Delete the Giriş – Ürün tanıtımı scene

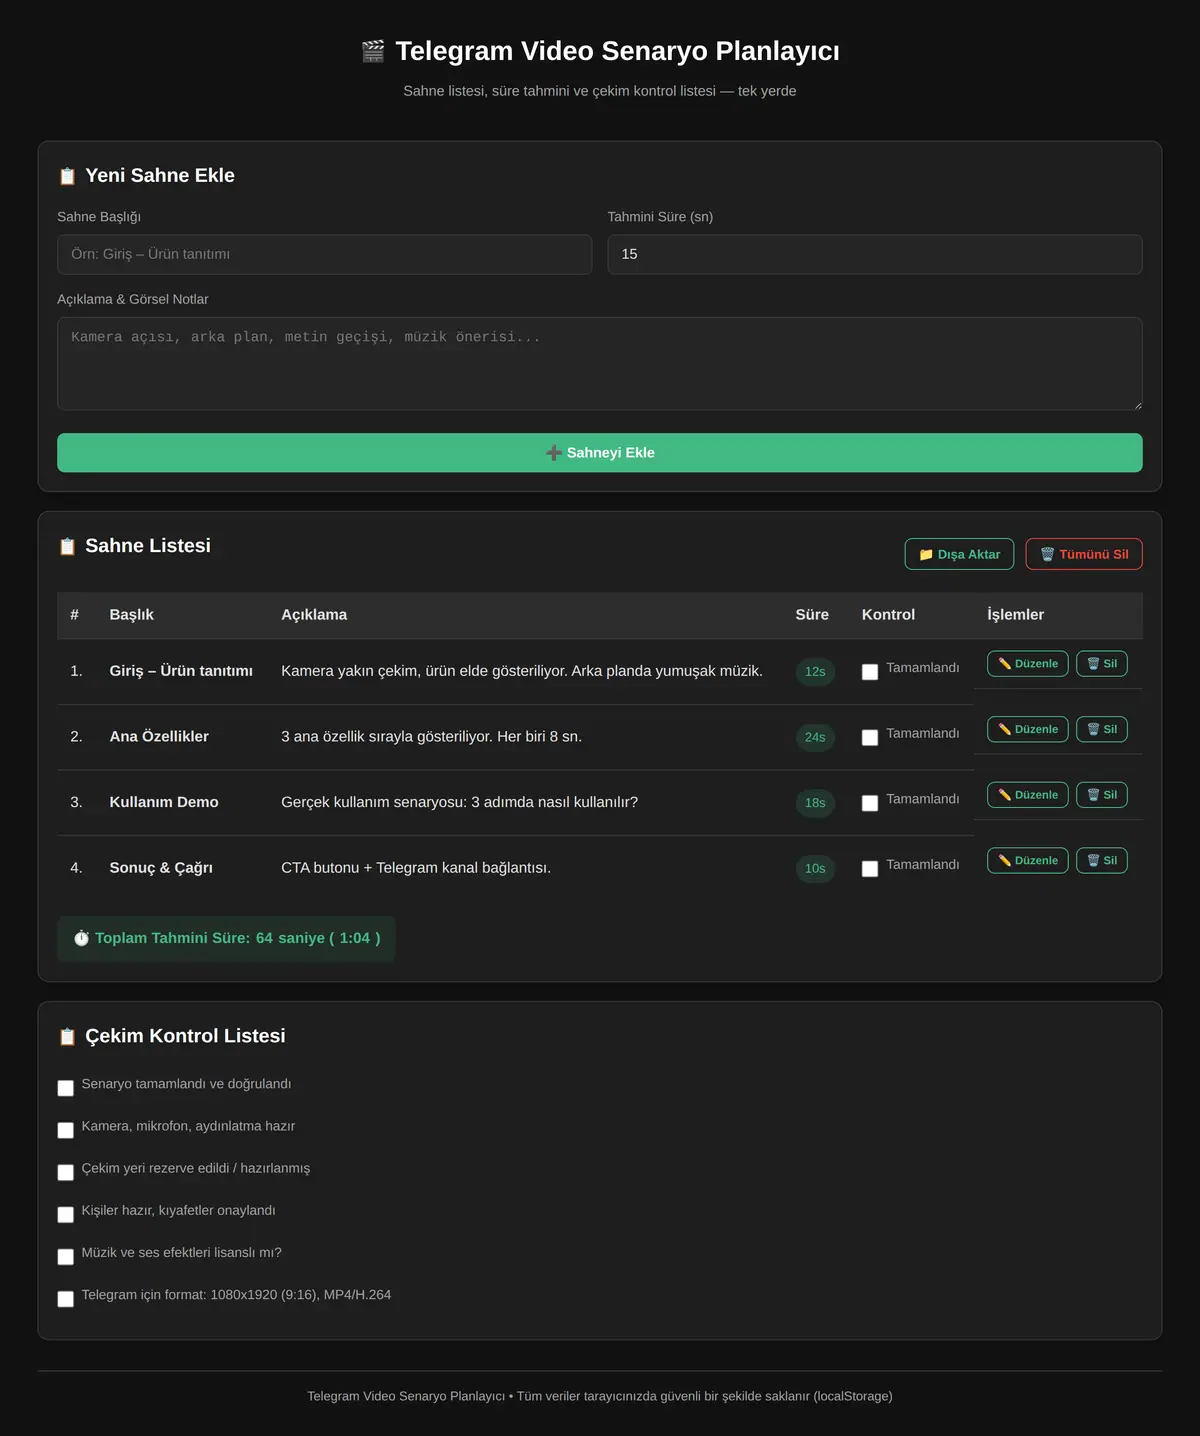click(x=1102, y=664)
